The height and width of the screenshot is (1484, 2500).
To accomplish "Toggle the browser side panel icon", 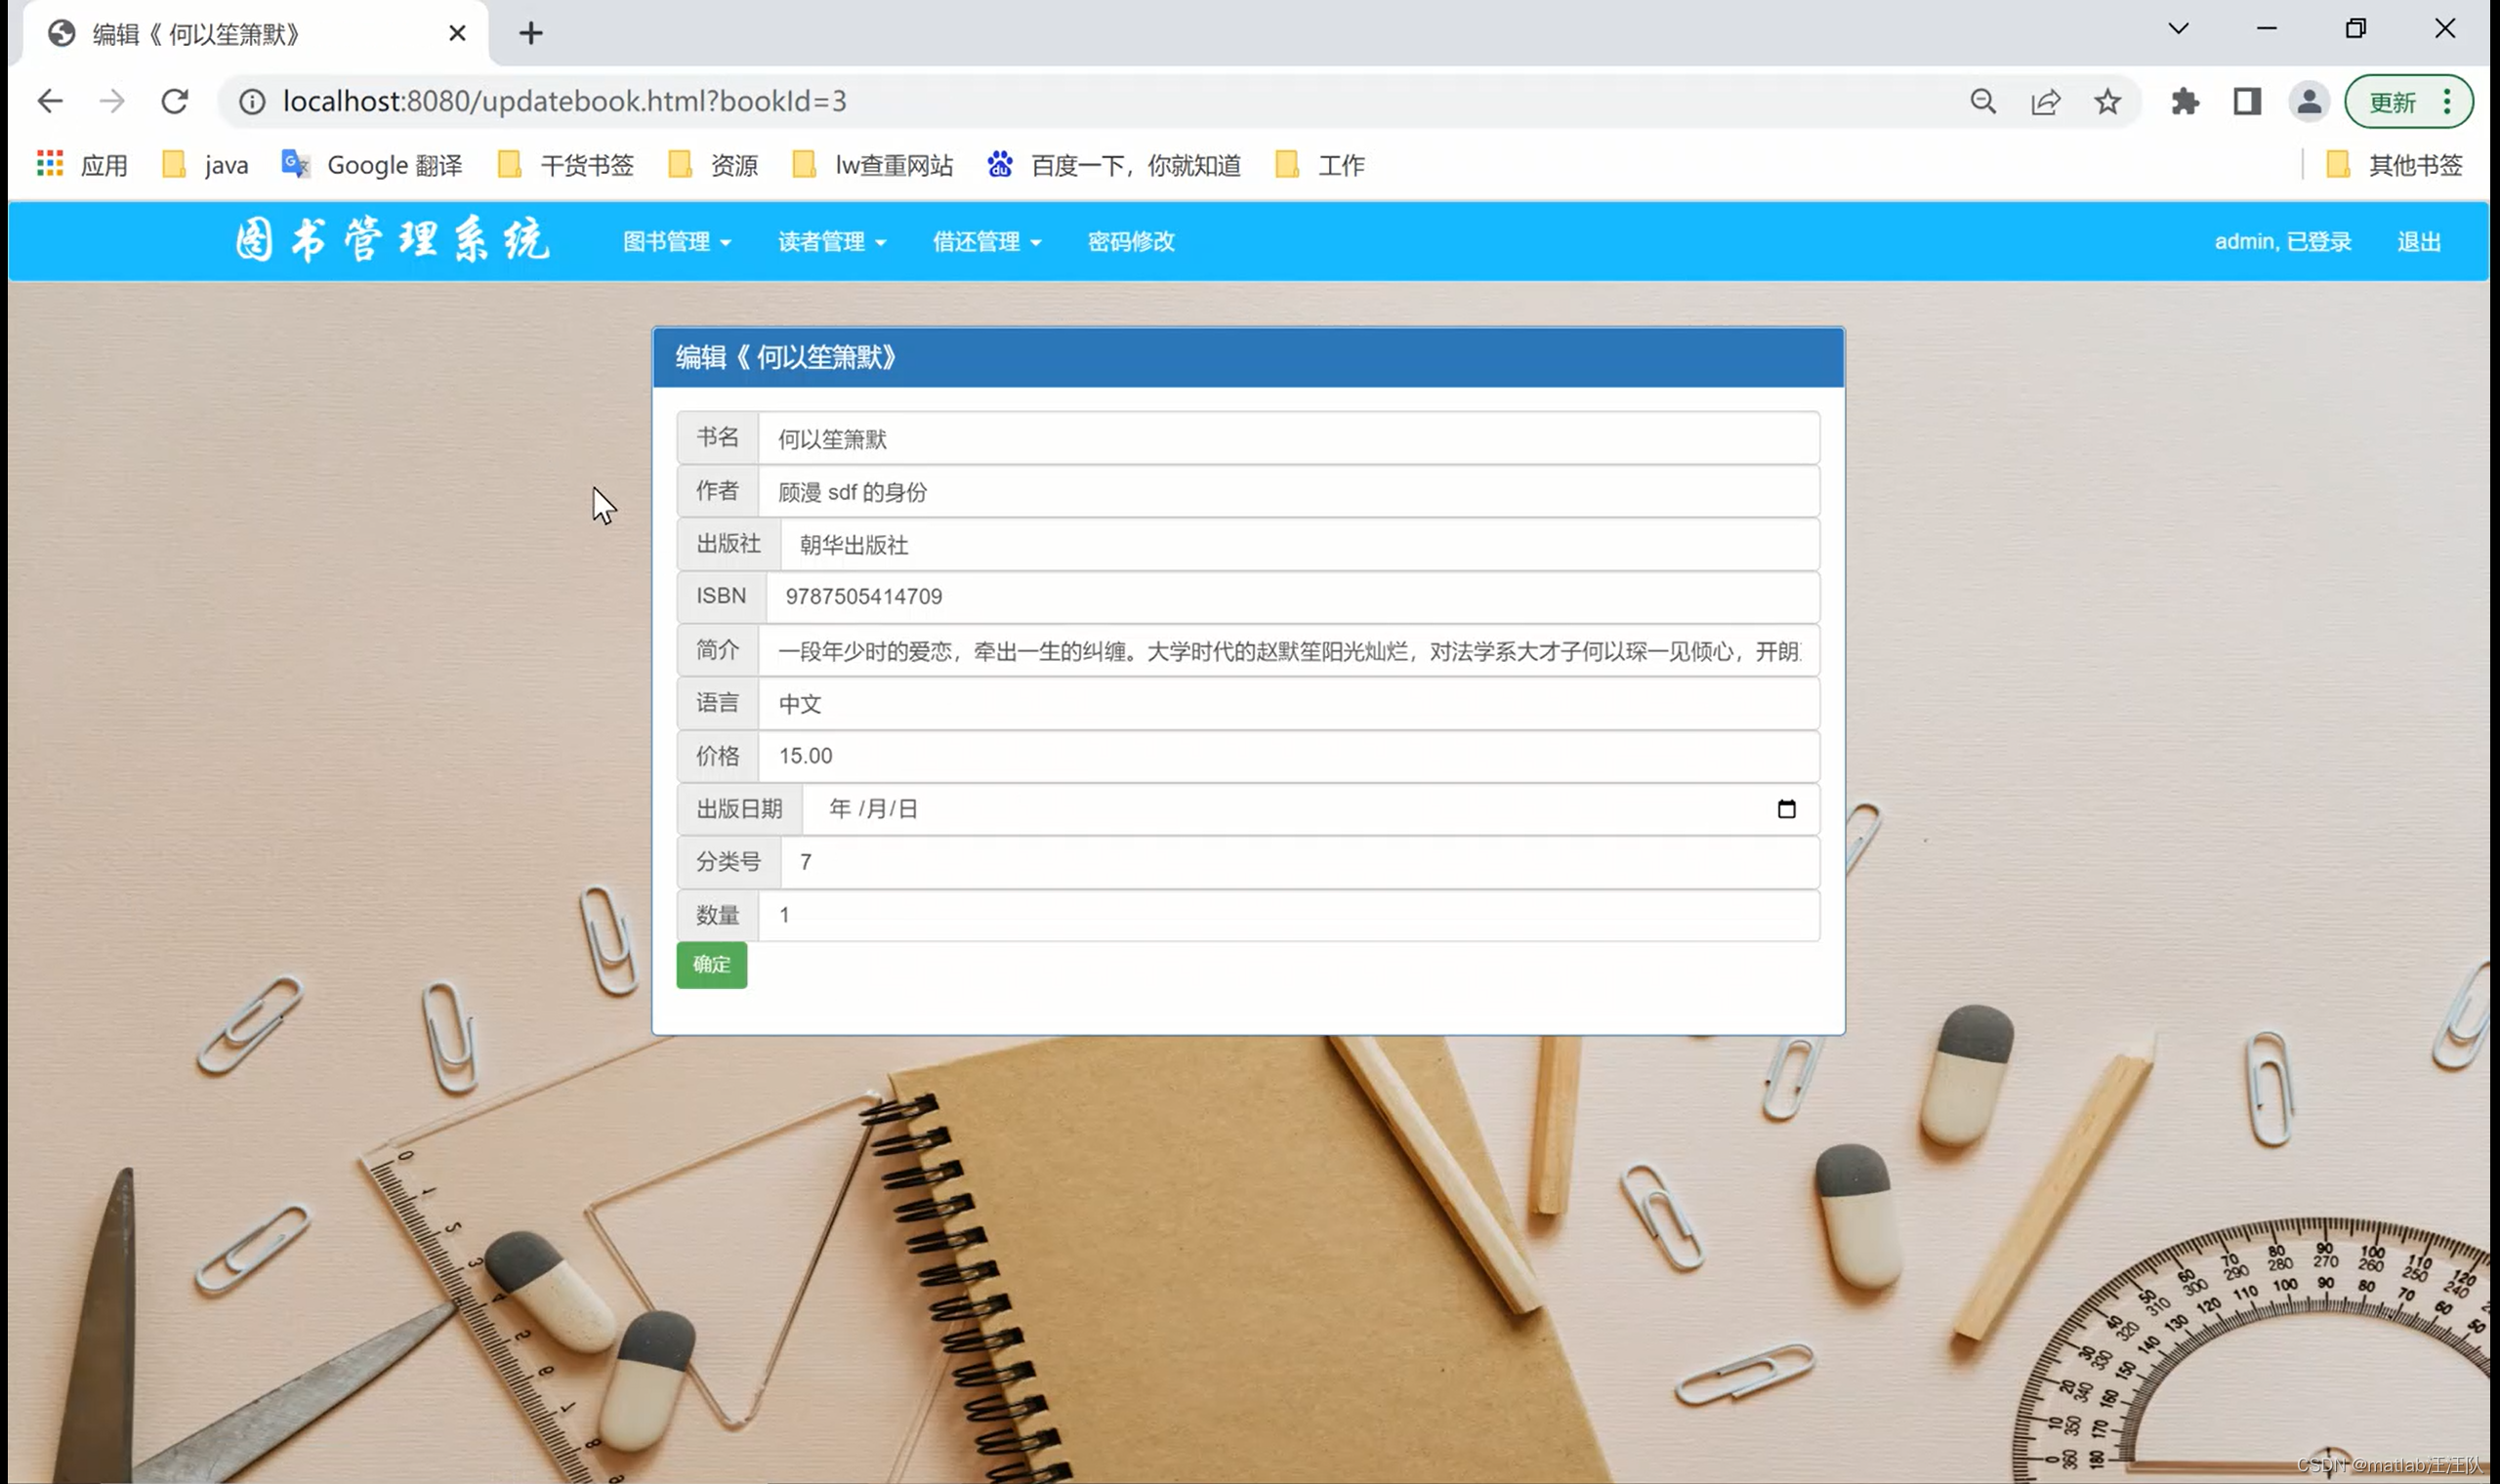I will coord(2247,101).
